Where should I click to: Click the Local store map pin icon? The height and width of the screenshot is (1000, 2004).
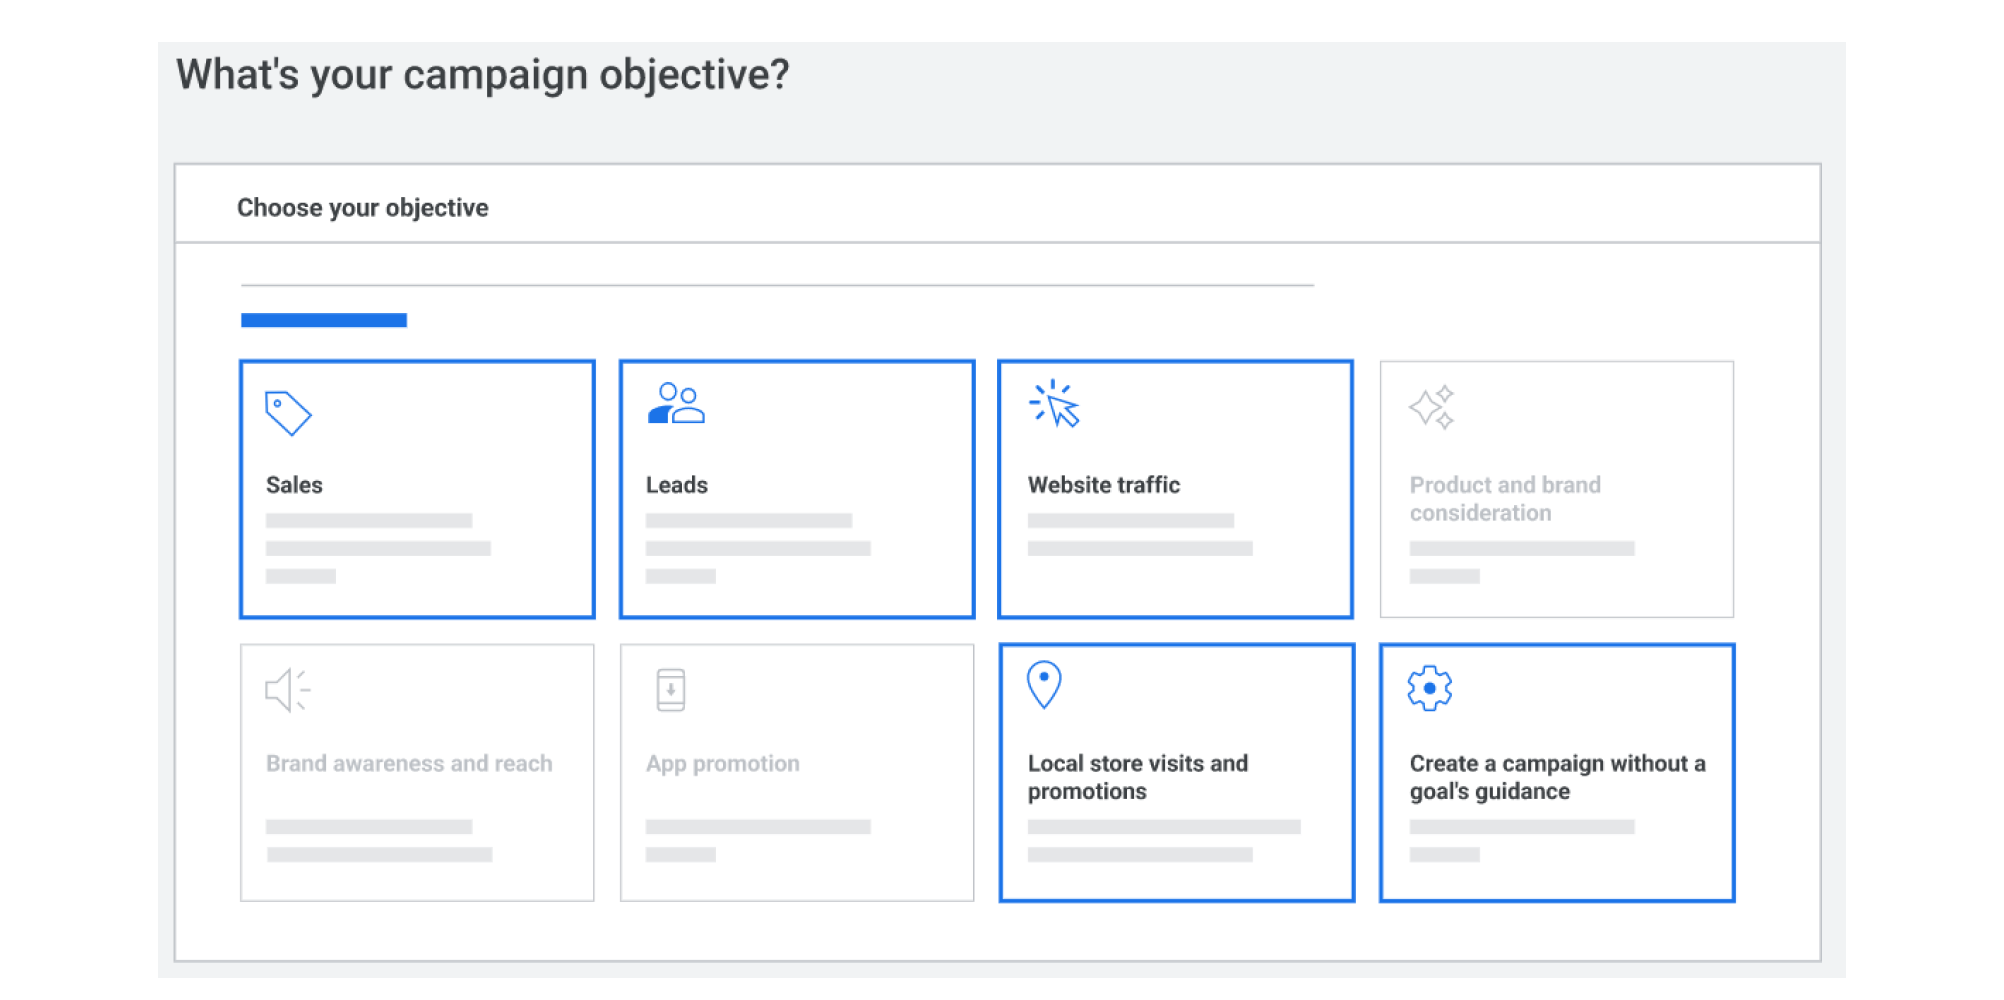pyautogui.click(x=1044, y=685)
